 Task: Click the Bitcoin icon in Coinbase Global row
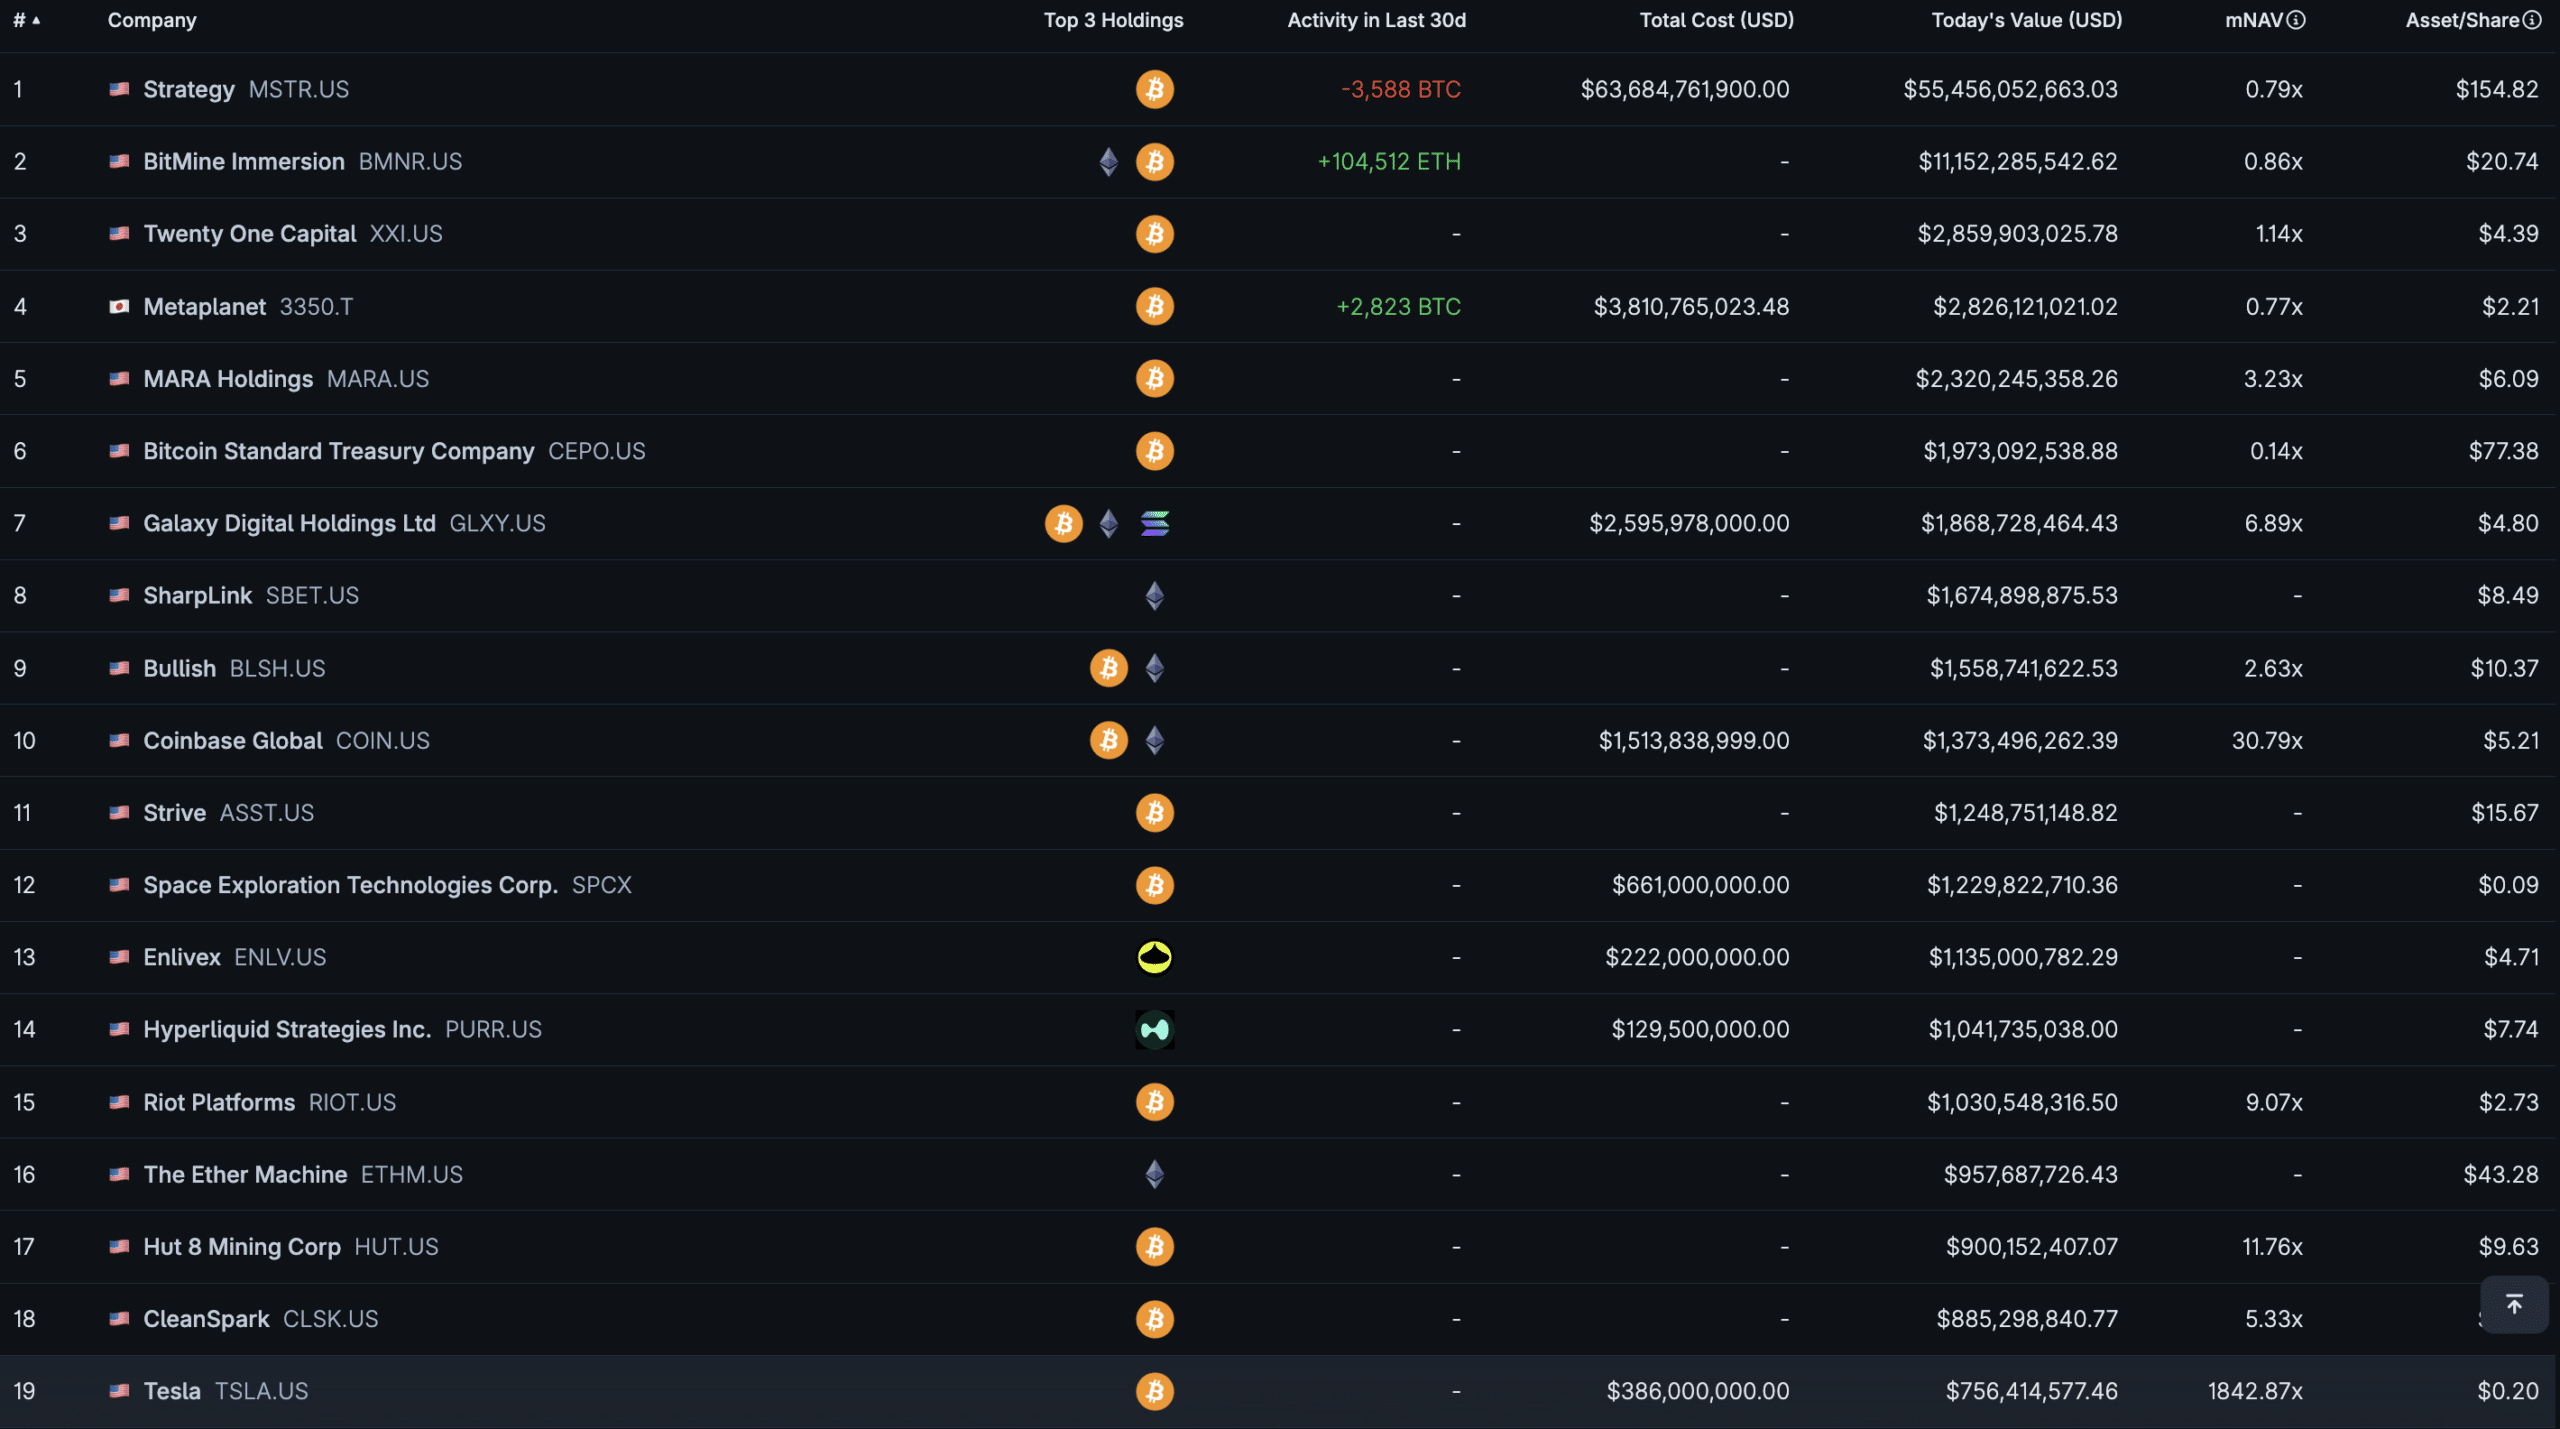[1108, 740]
